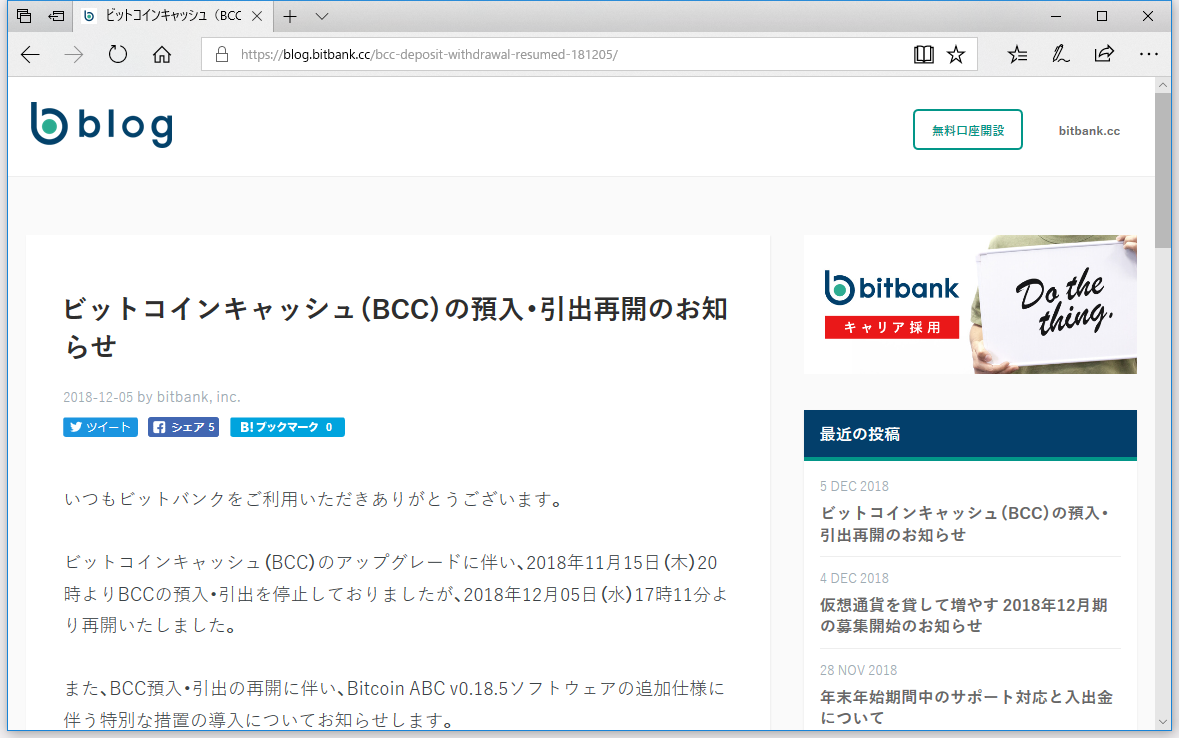Click the 無料口座開設 button
This screenshot has height=738, width=1179.
click(x=967, y=129)
